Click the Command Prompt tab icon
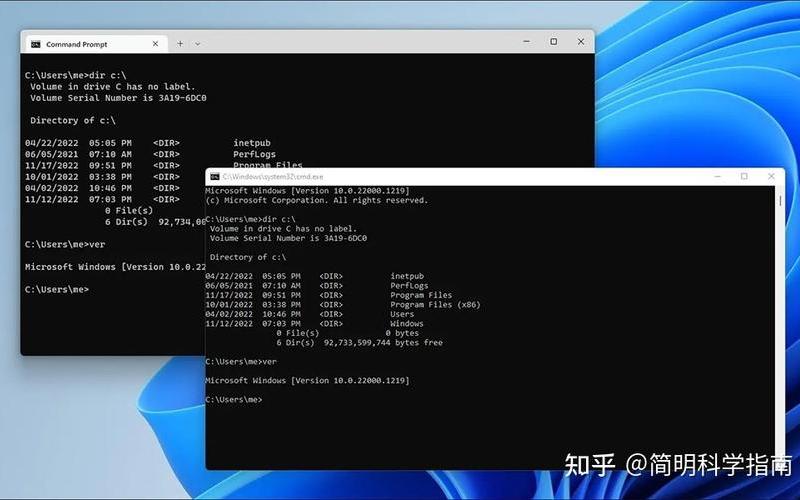800x500 pixels. 36,44
